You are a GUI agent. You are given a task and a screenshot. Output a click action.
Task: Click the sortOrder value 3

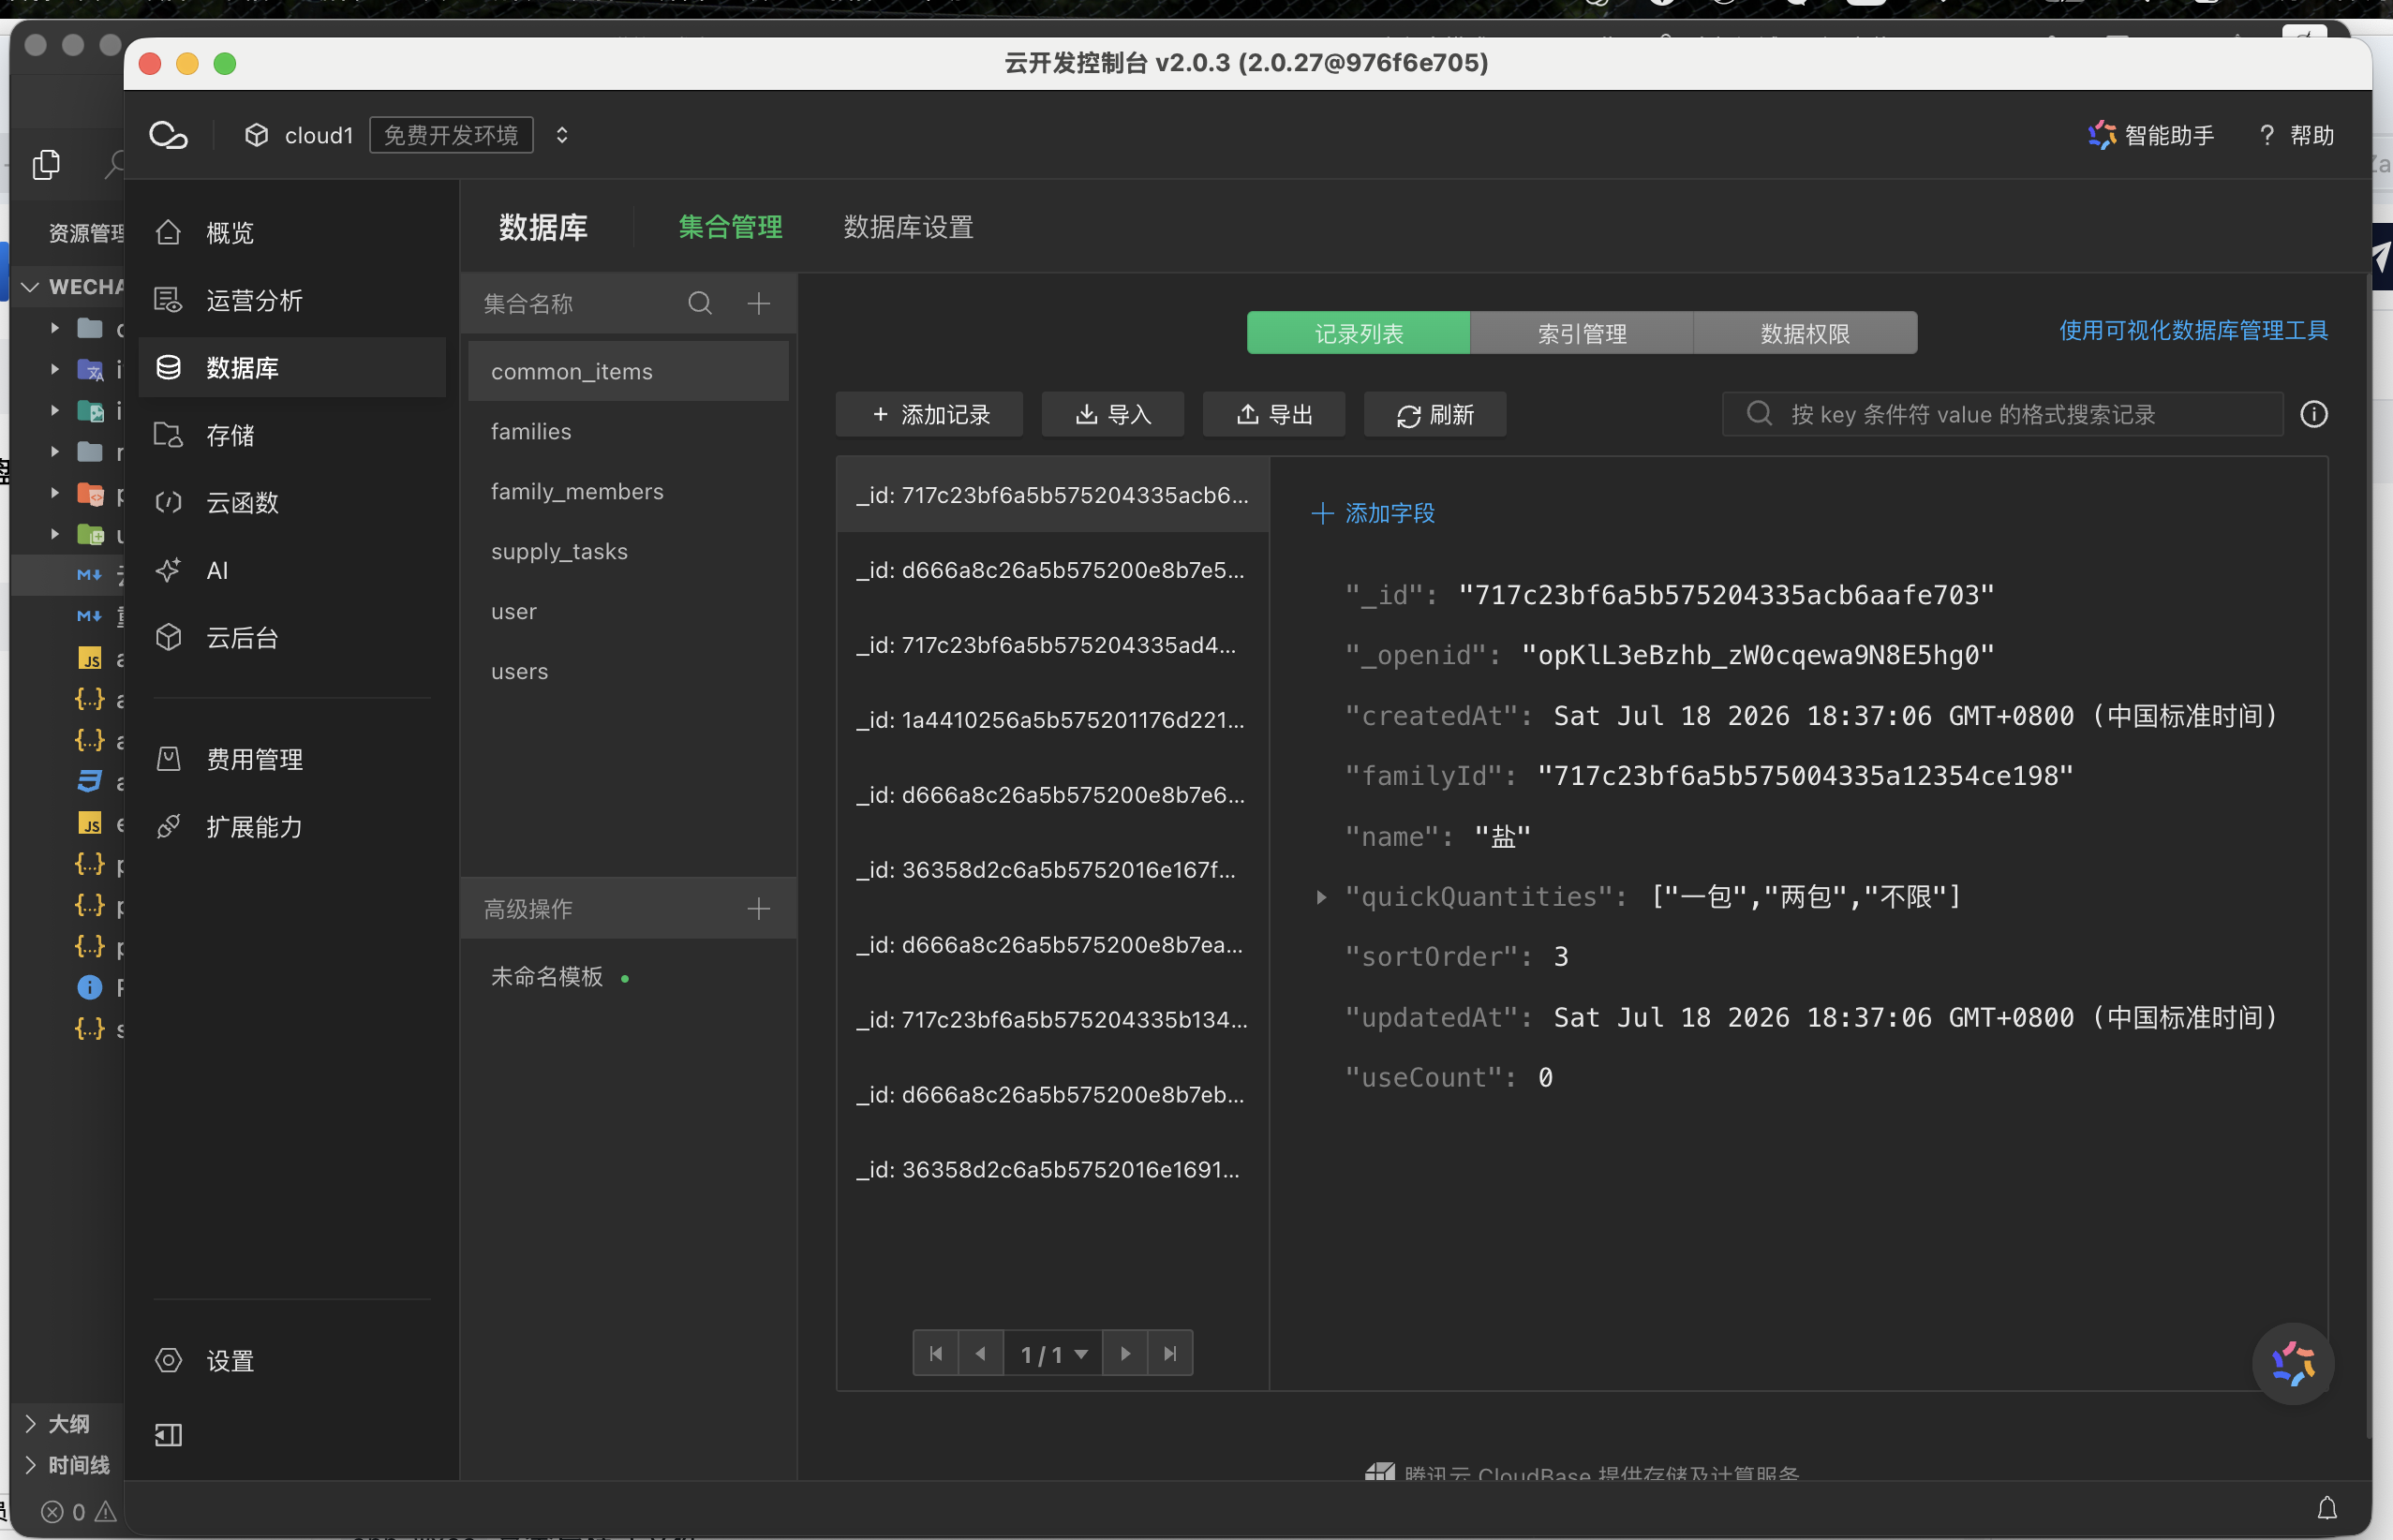pyautogui.click(x=1560, y=957)
